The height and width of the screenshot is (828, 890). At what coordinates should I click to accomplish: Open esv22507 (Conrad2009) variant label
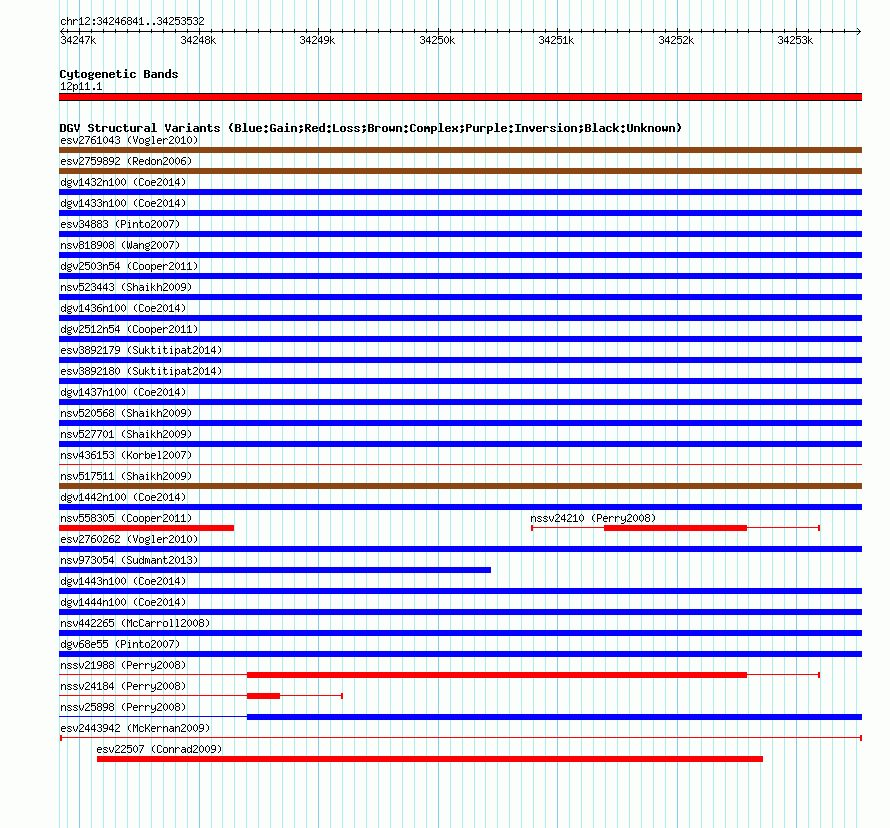coord(159,749)
